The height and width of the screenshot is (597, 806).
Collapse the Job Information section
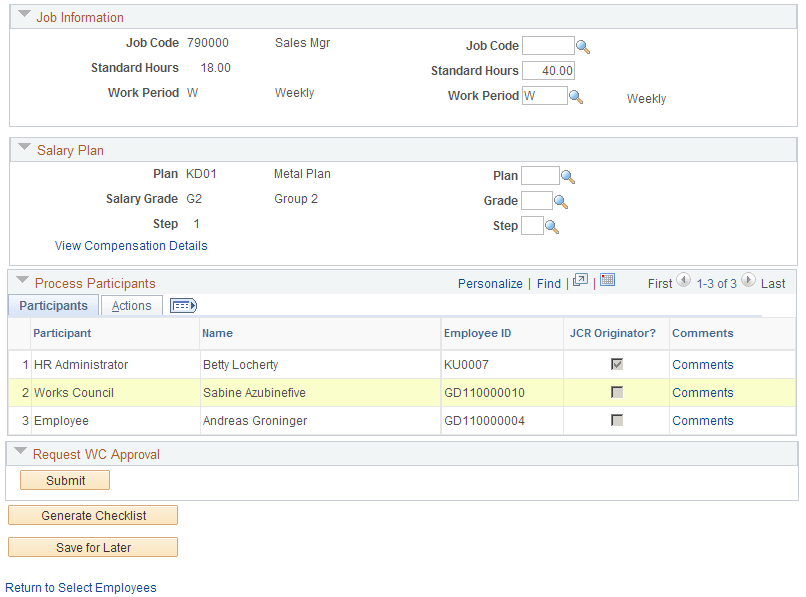pyautogui.click(x=22, y=16)
